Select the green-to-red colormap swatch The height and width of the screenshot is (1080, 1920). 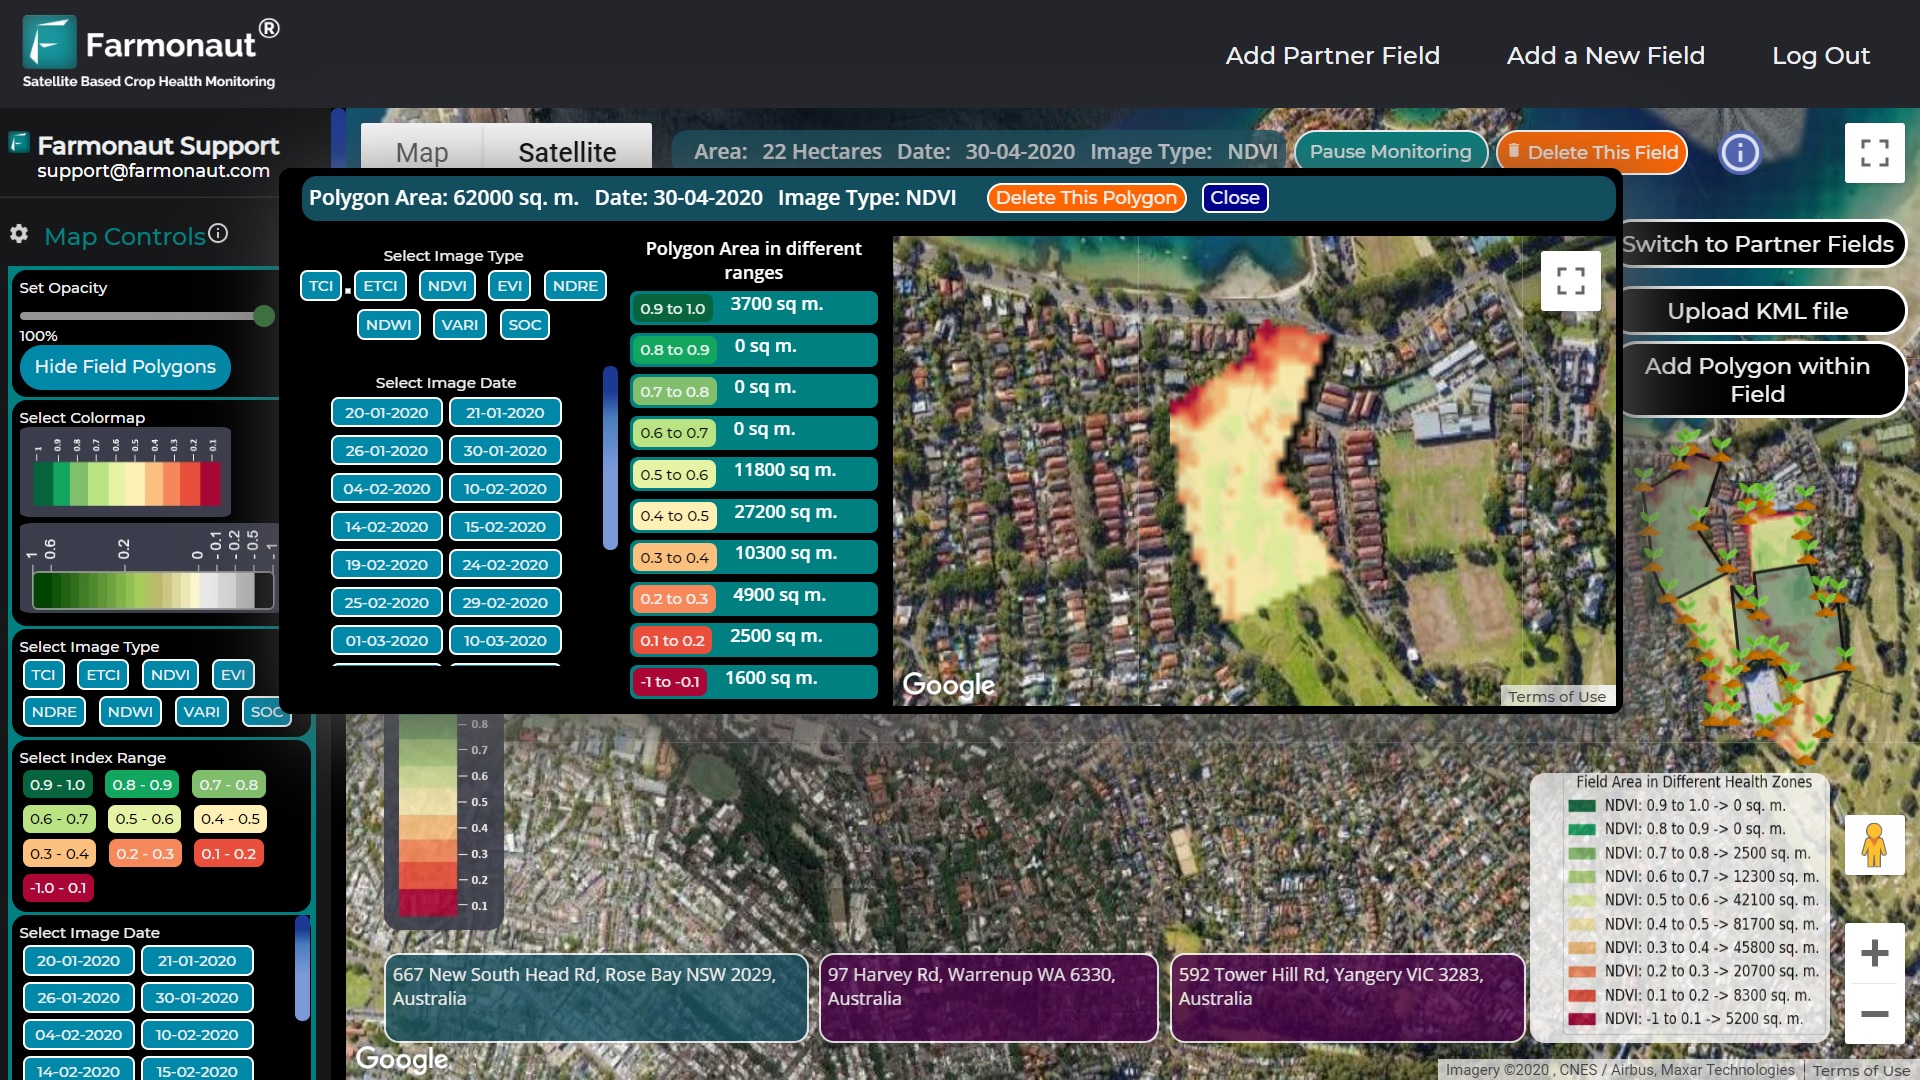pos(124,470)
